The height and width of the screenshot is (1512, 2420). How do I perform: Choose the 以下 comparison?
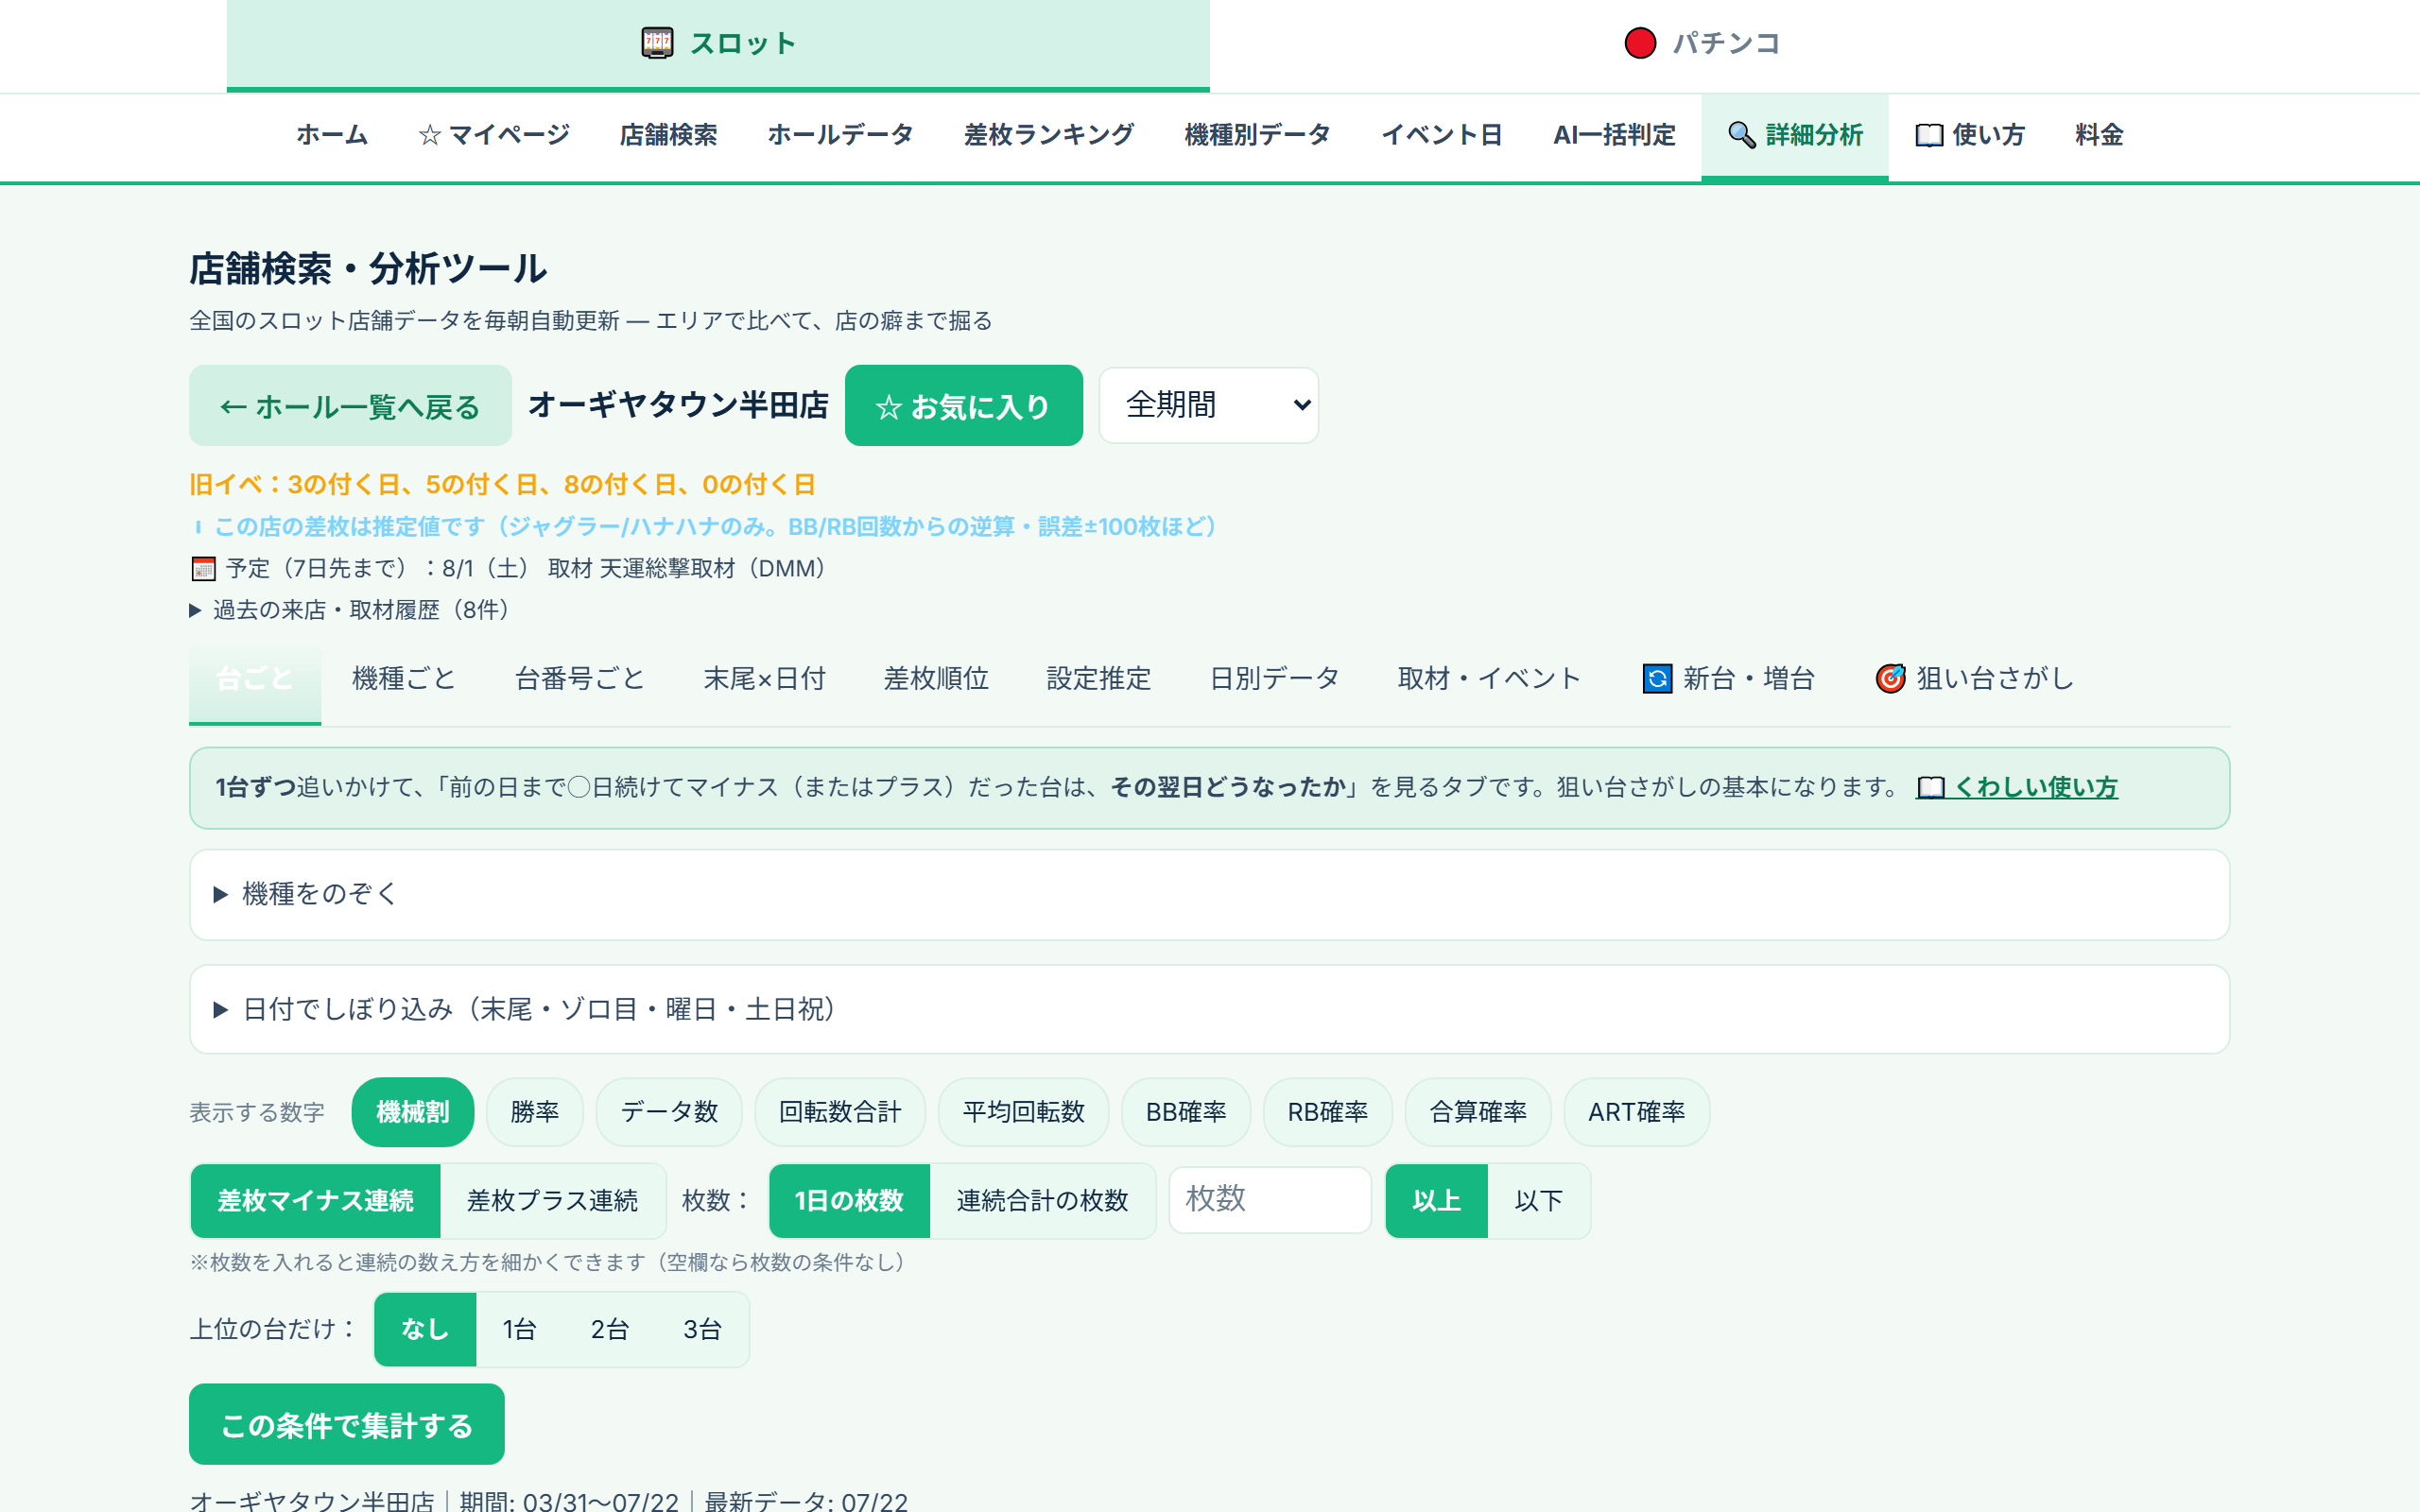[1538, 1201]
